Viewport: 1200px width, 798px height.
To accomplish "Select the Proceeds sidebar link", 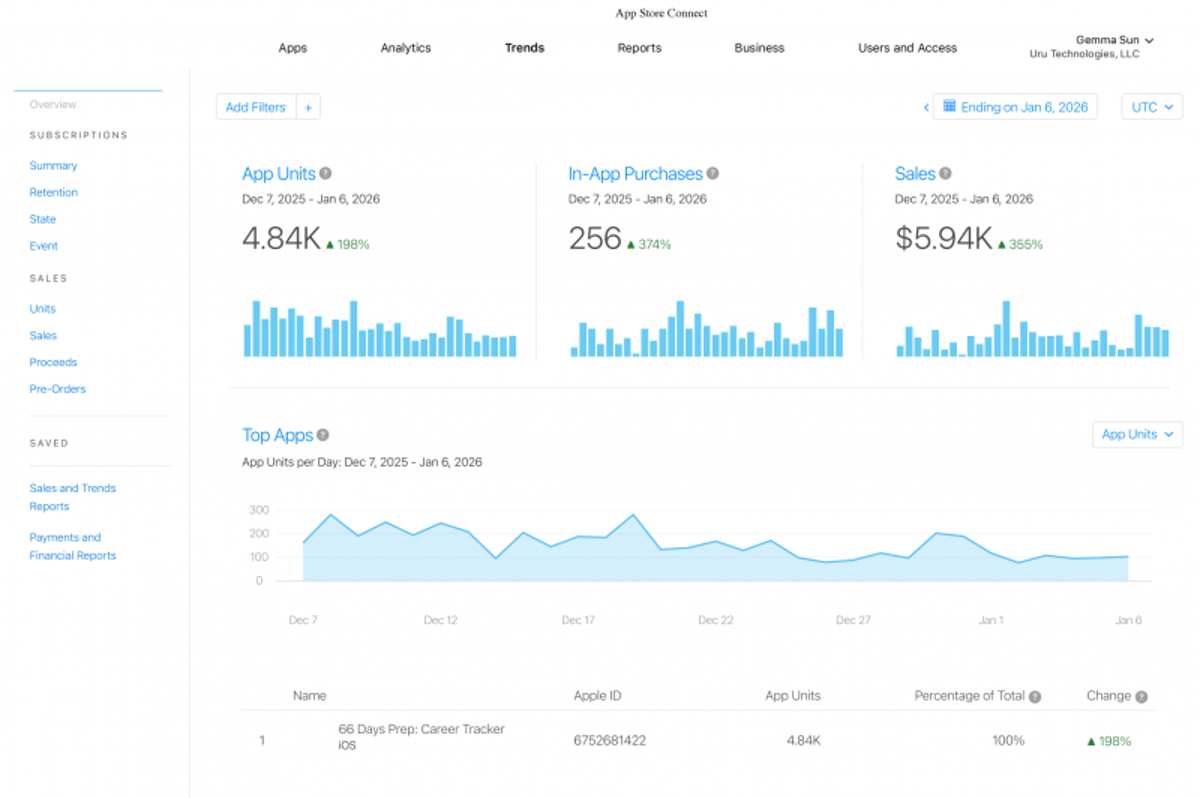I will (53, 362).
